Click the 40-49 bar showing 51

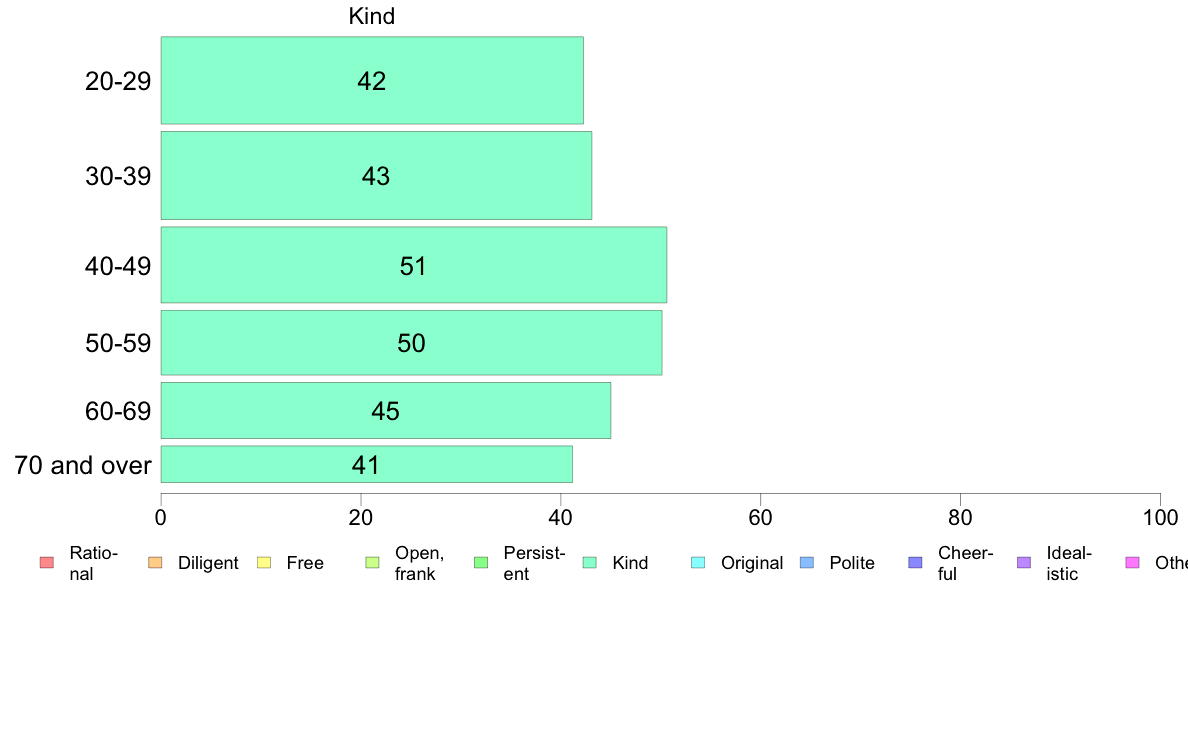click(414, 265)
